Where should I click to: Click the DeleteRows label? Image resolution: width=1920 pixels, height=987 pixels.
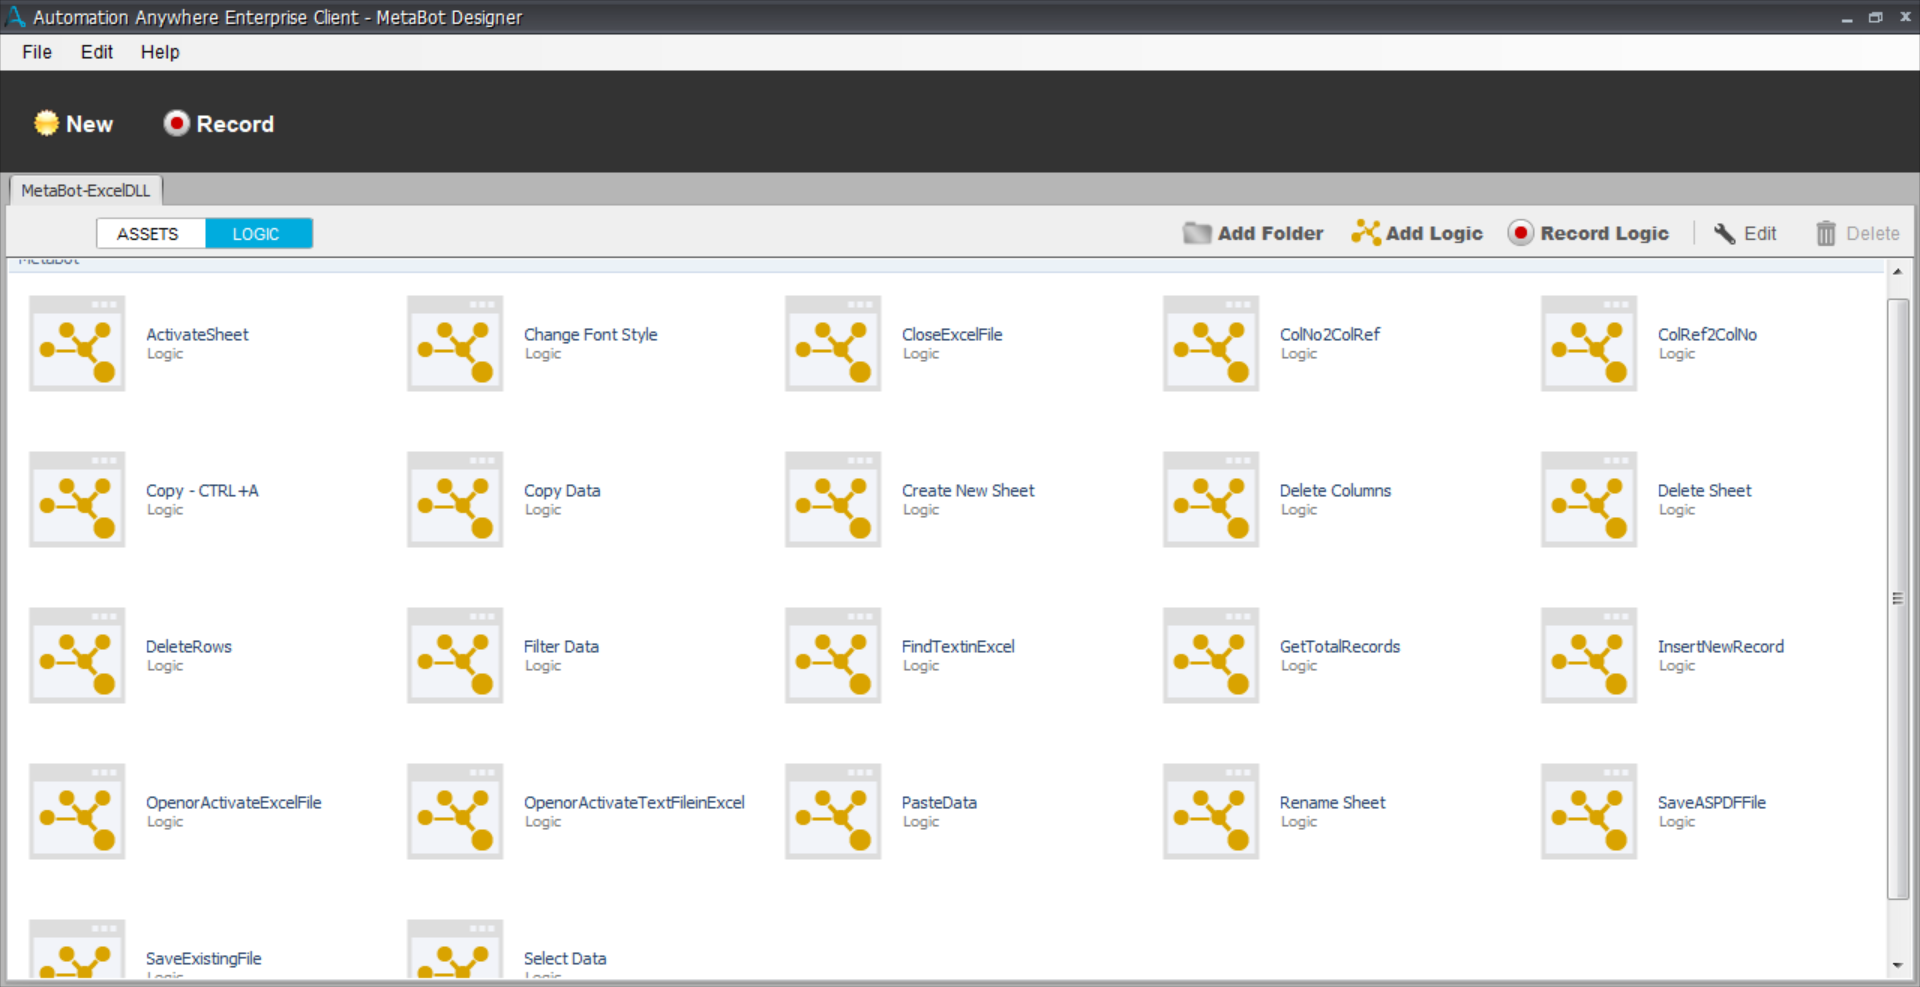click(x=189, y=647)
